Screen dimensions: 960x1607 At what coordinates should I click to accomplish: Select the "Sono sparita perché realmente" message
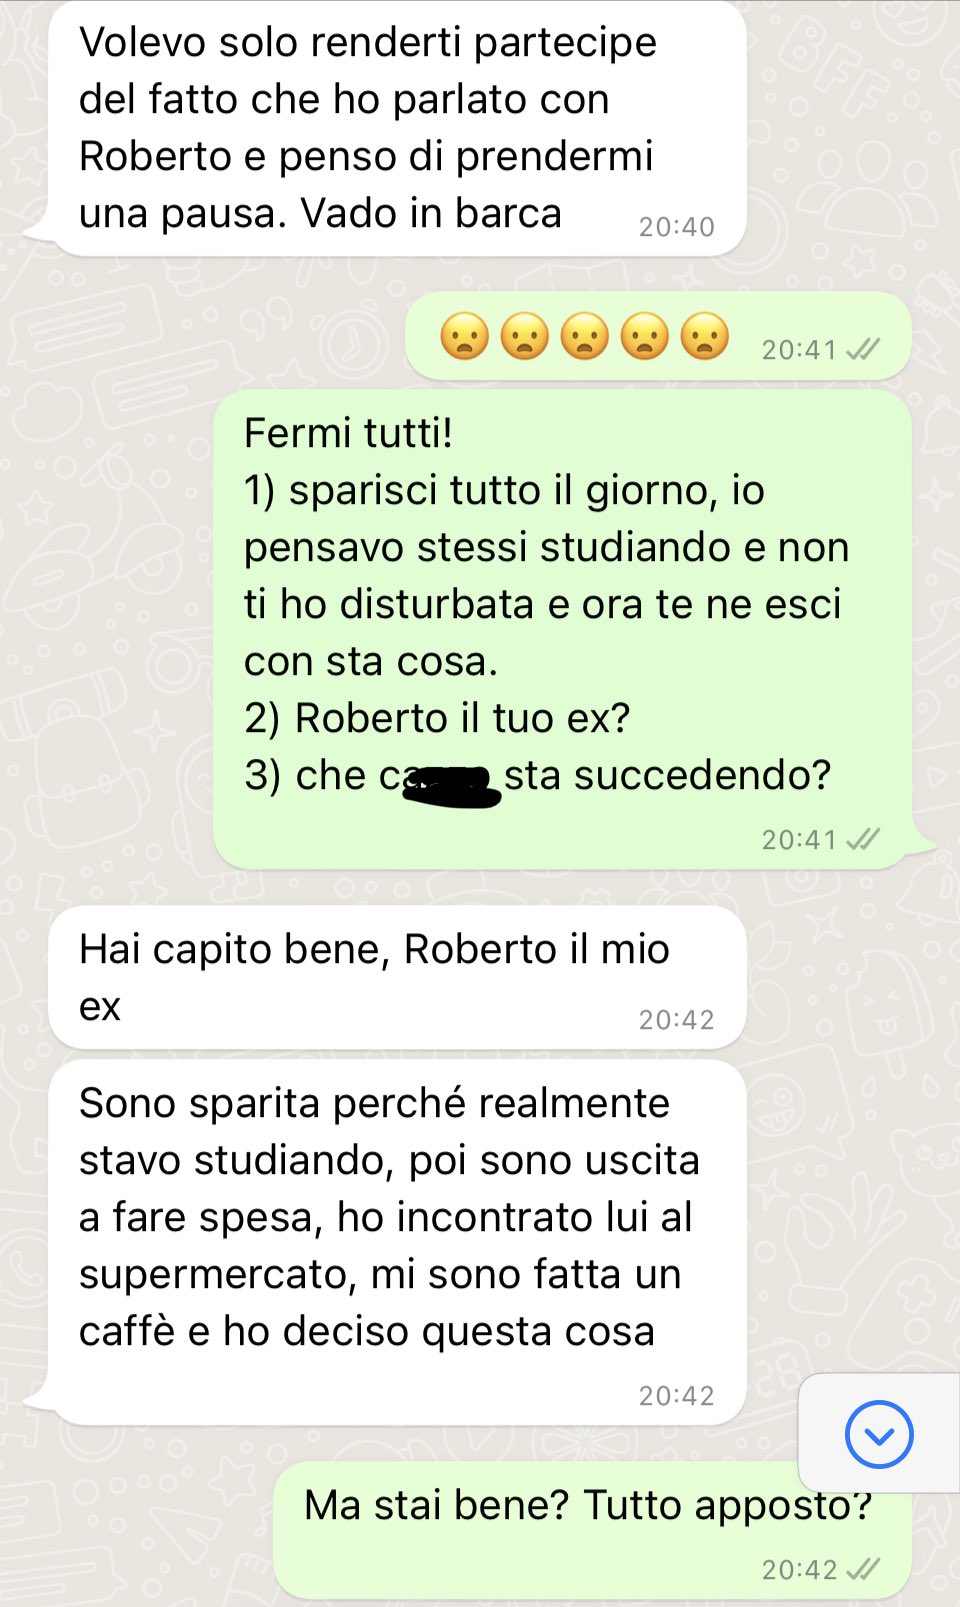(x=397, y=1242)
